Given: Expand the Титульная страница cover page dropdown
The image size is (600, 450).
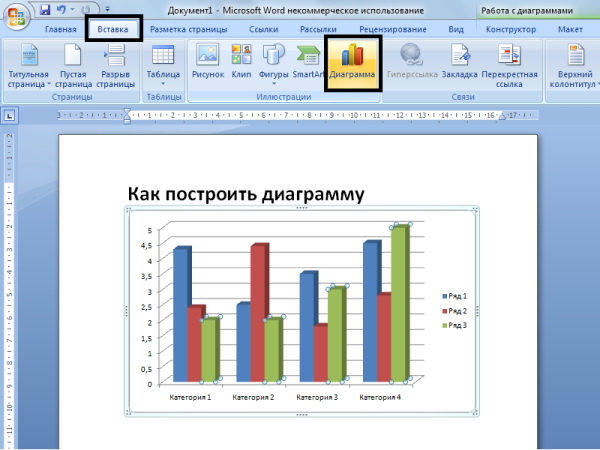Looking at the screenshot, I should (28, 63).
